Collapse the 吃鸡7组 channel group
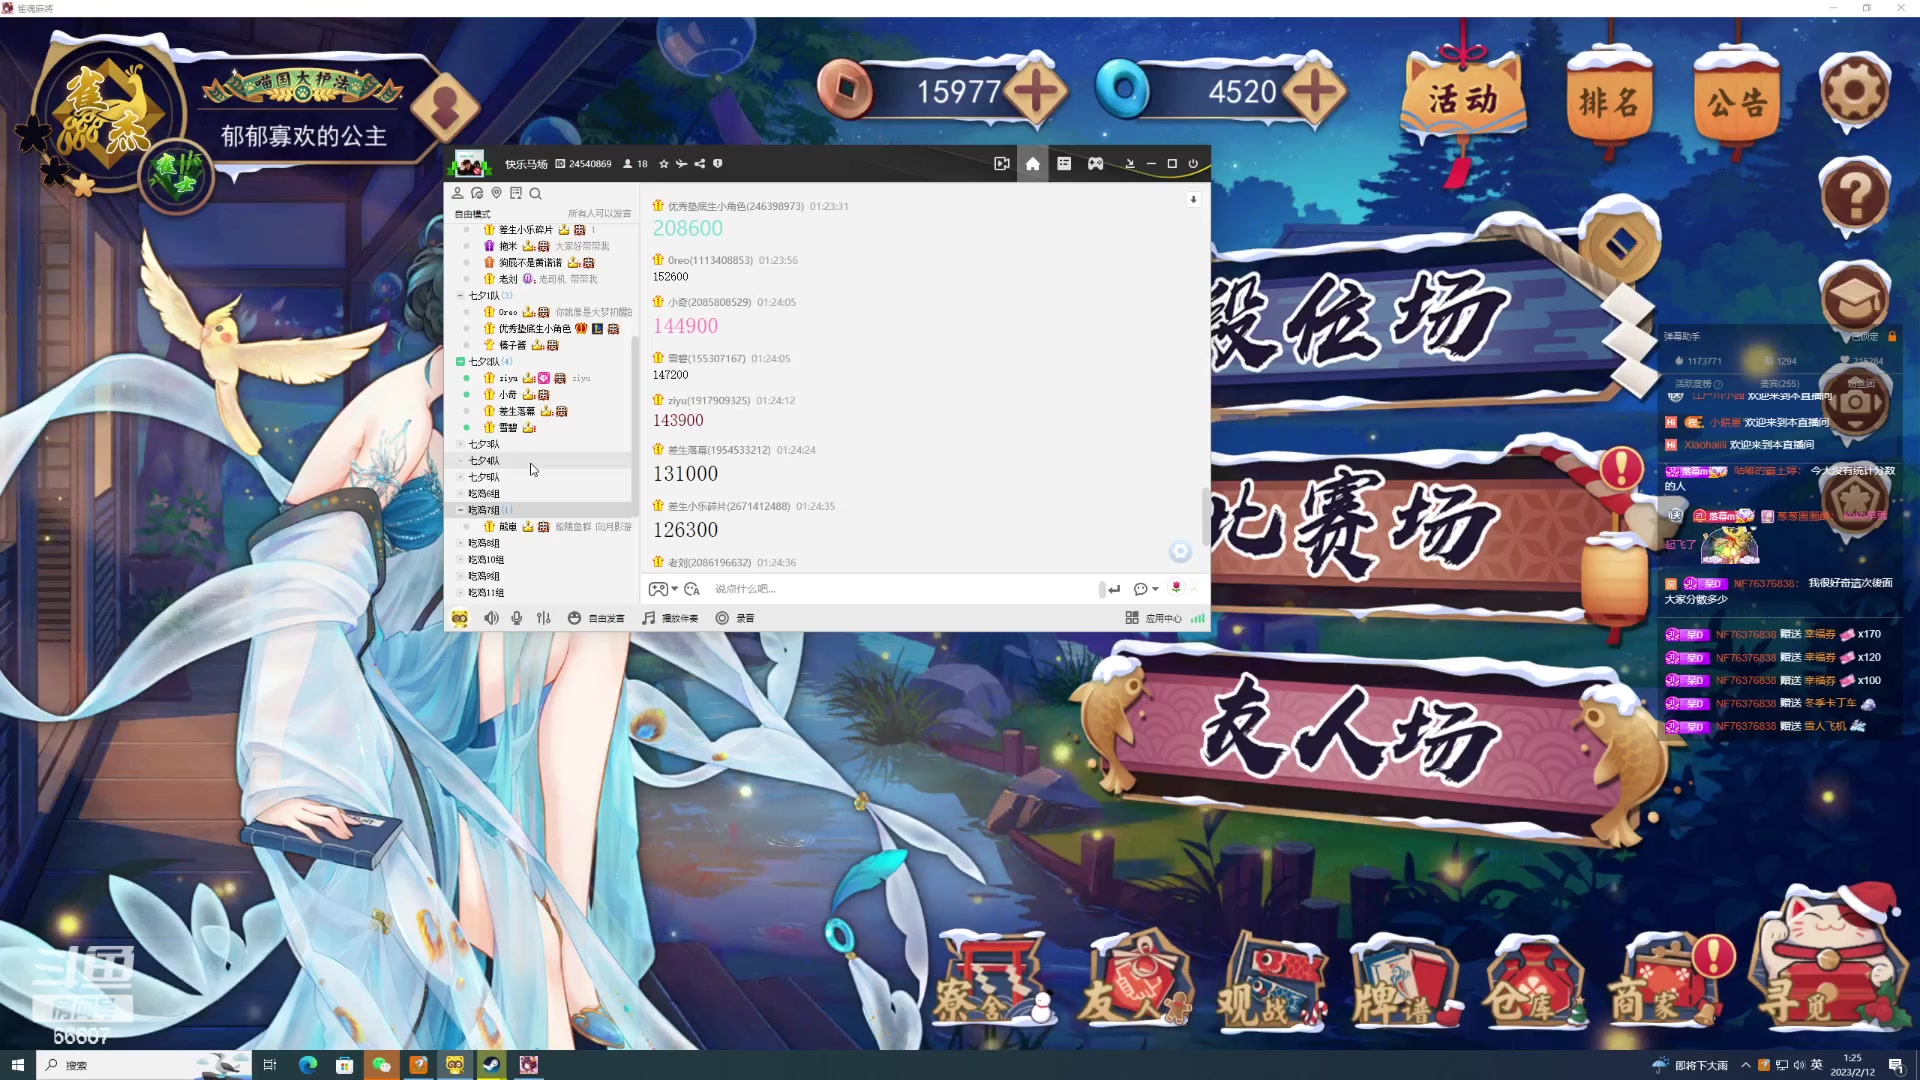 tap(460, 511)
